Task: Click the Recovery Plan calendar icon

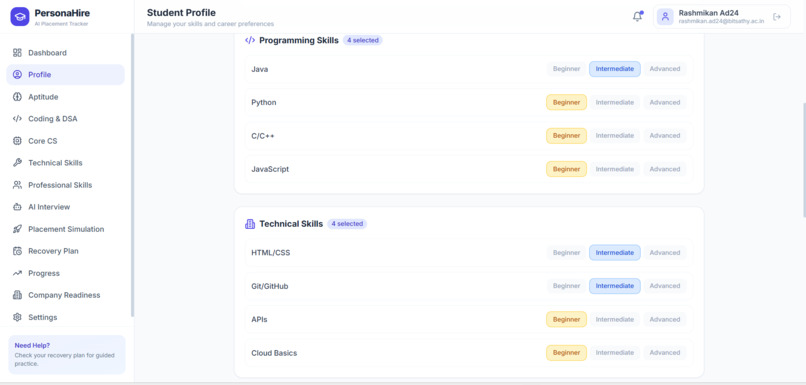Action: pyautogui.click(x=17, y=251)
